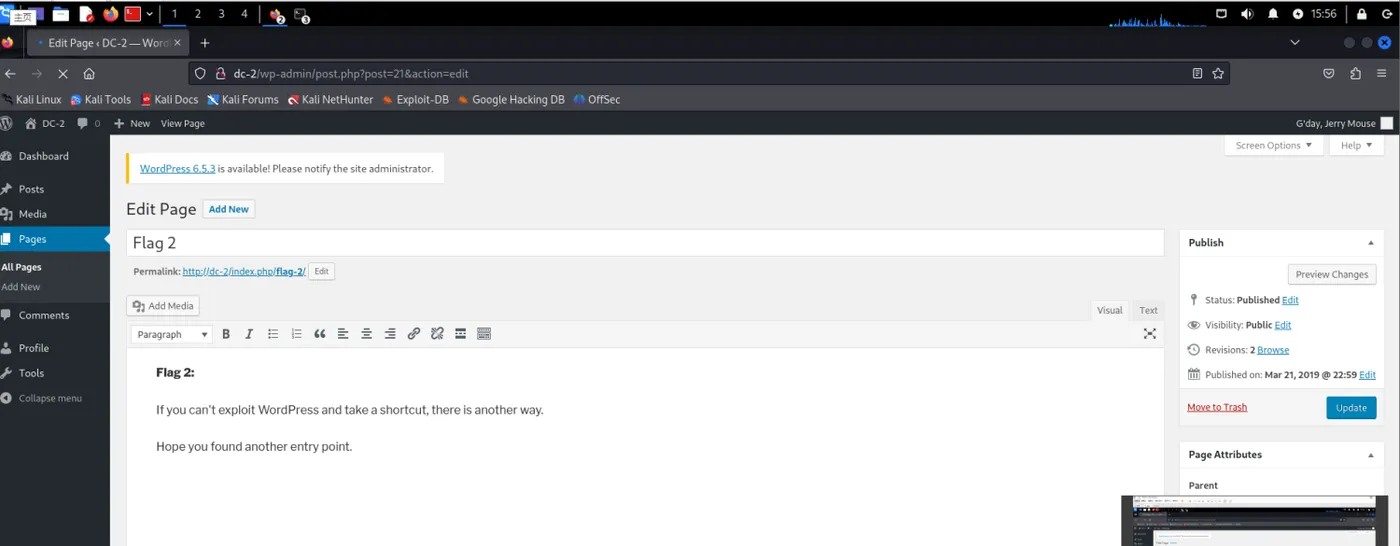Image resolution: width=1400 pixels, height=546 pixels.
Task: Open the Add Media button
Action: [163, 306]
